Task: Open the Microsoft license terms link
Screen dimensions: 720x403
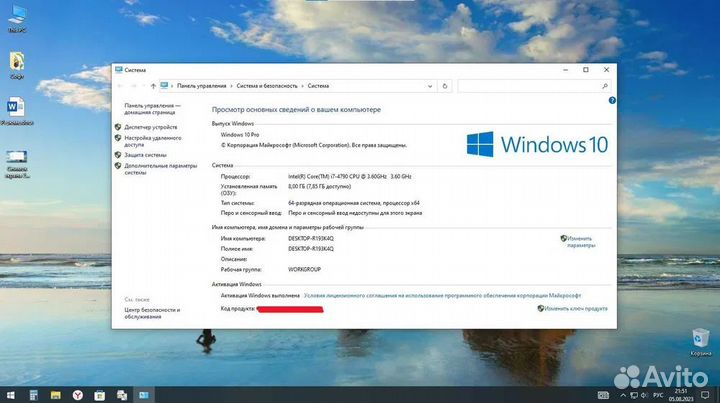Action: click(x=421, y=296)
